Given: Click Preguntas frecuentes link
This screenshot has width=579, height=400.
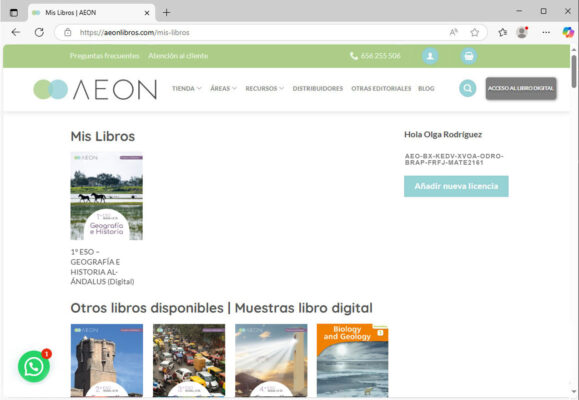Looking at the screenshot, I should click(105, 56).
